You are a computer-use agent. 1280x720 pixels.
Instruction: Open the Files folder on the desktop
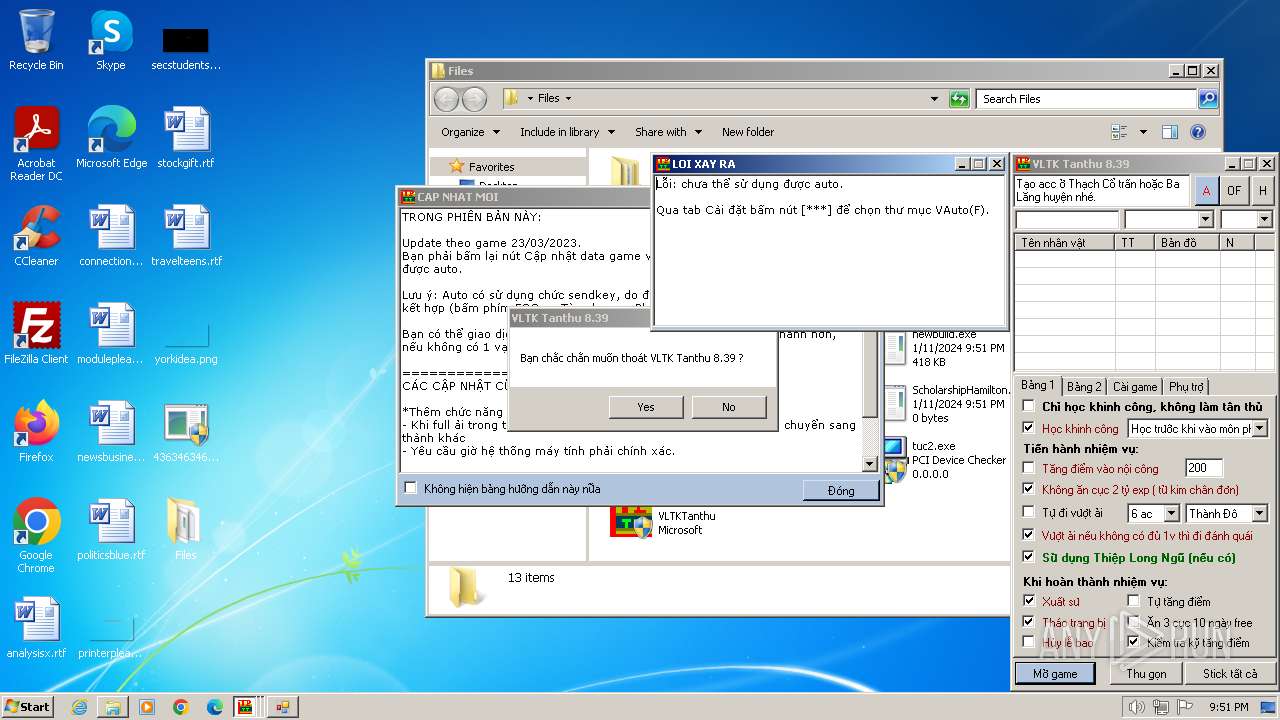[185, 530]
